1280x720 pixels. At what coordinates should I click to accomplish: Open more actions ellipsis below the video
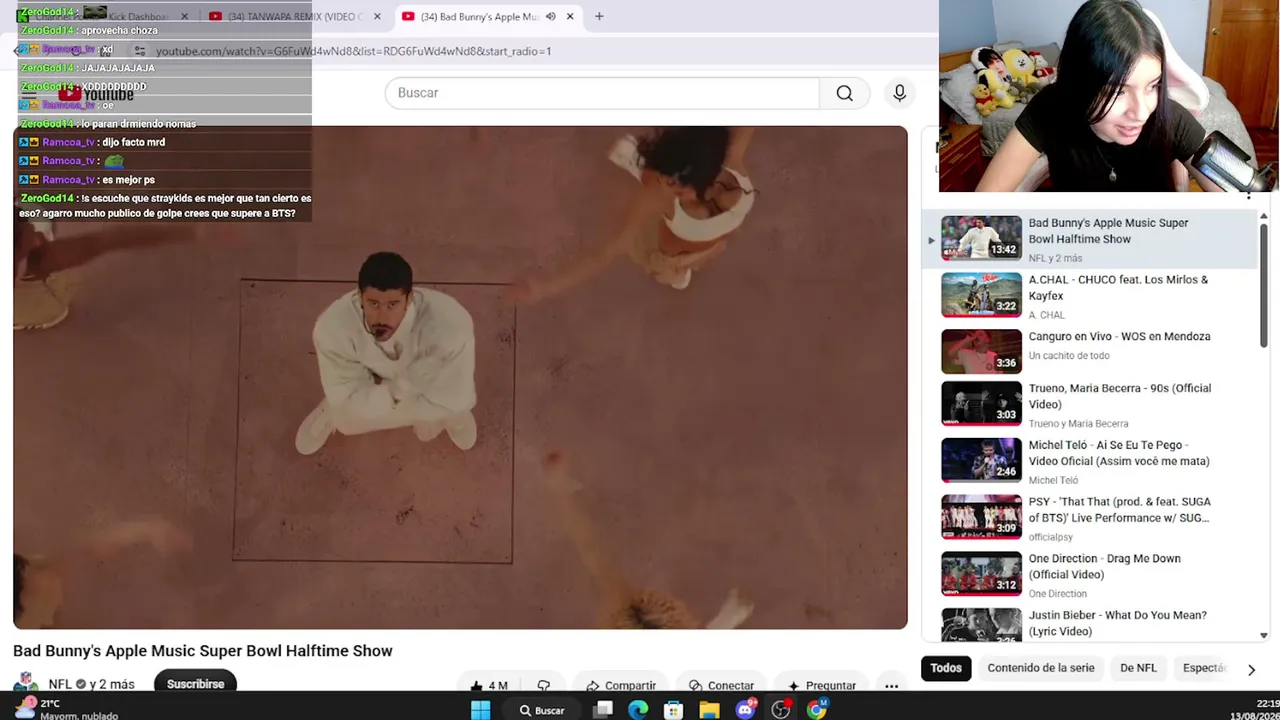891,685
